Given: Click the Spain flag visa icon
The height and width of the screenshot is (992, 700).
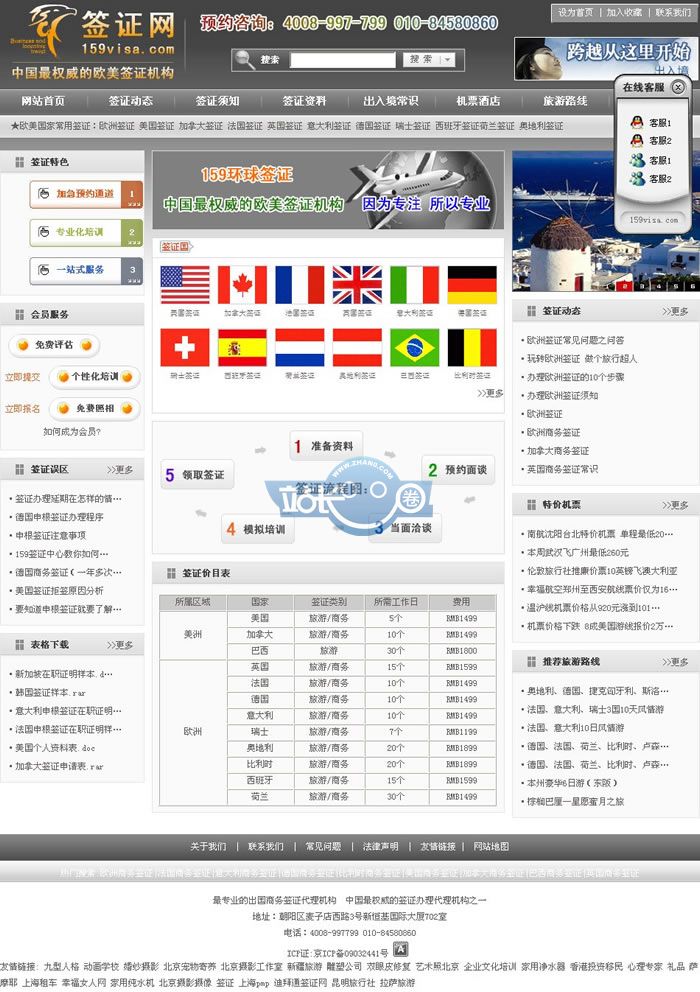Looking at the screenshot, I should pos(242,347).
